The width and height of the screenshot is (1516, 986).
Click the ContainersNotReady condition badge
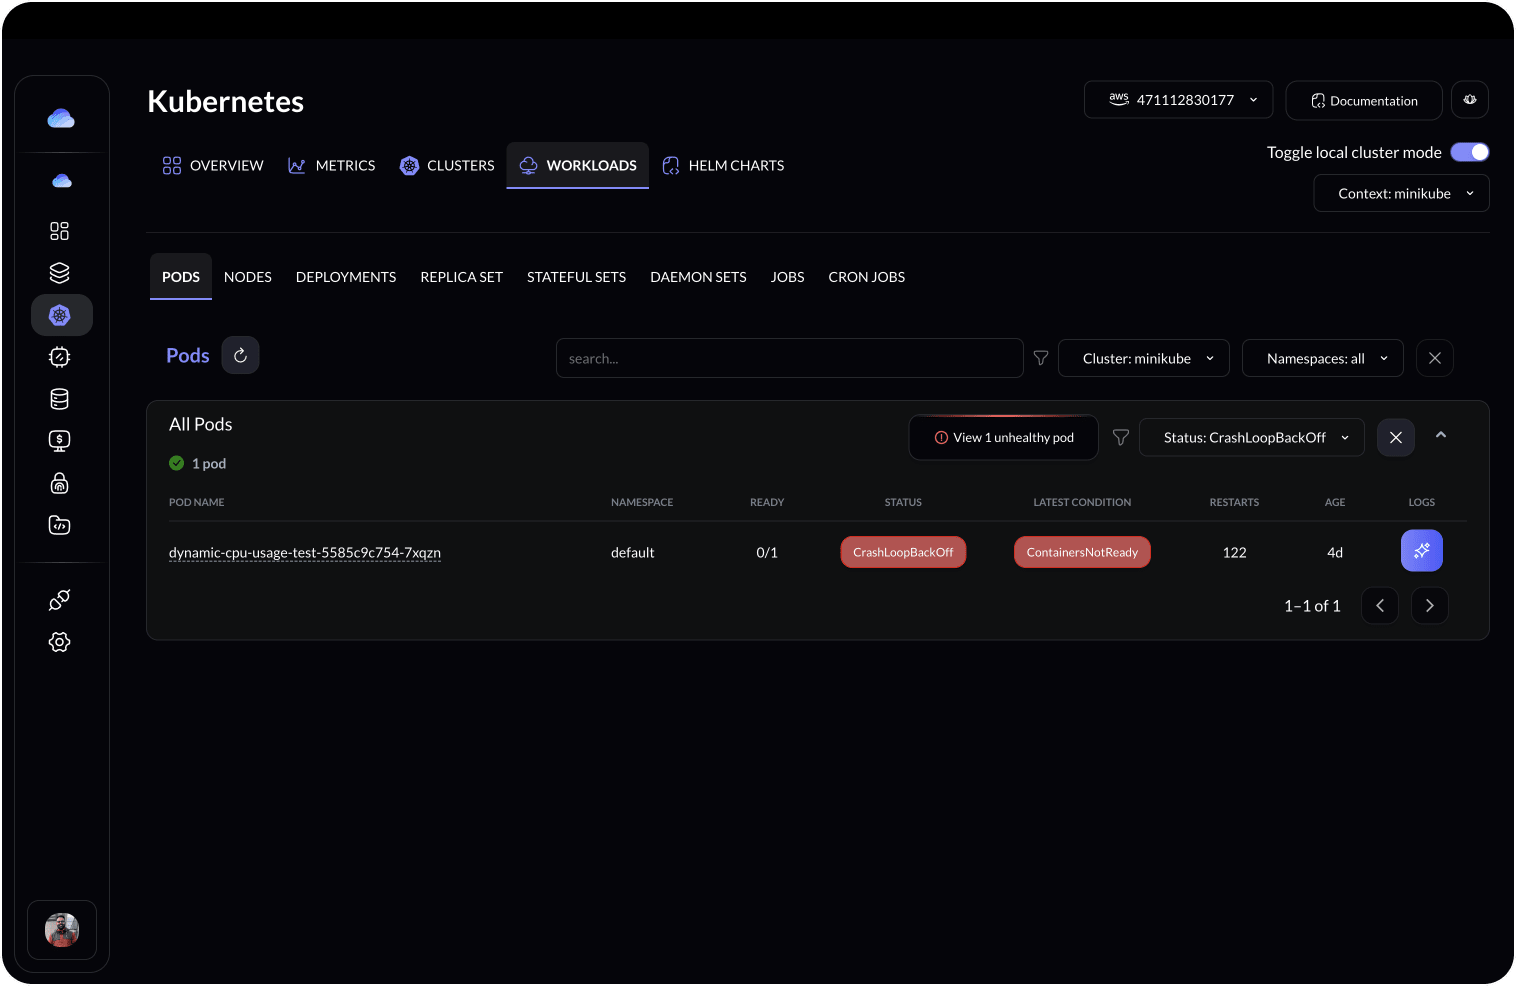[1082, 552]
